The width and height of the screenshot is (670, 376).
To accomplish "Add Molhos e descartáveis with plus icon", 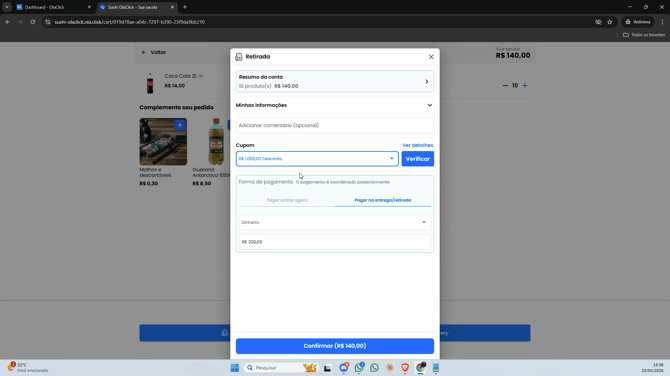I will tap(180, 125).
